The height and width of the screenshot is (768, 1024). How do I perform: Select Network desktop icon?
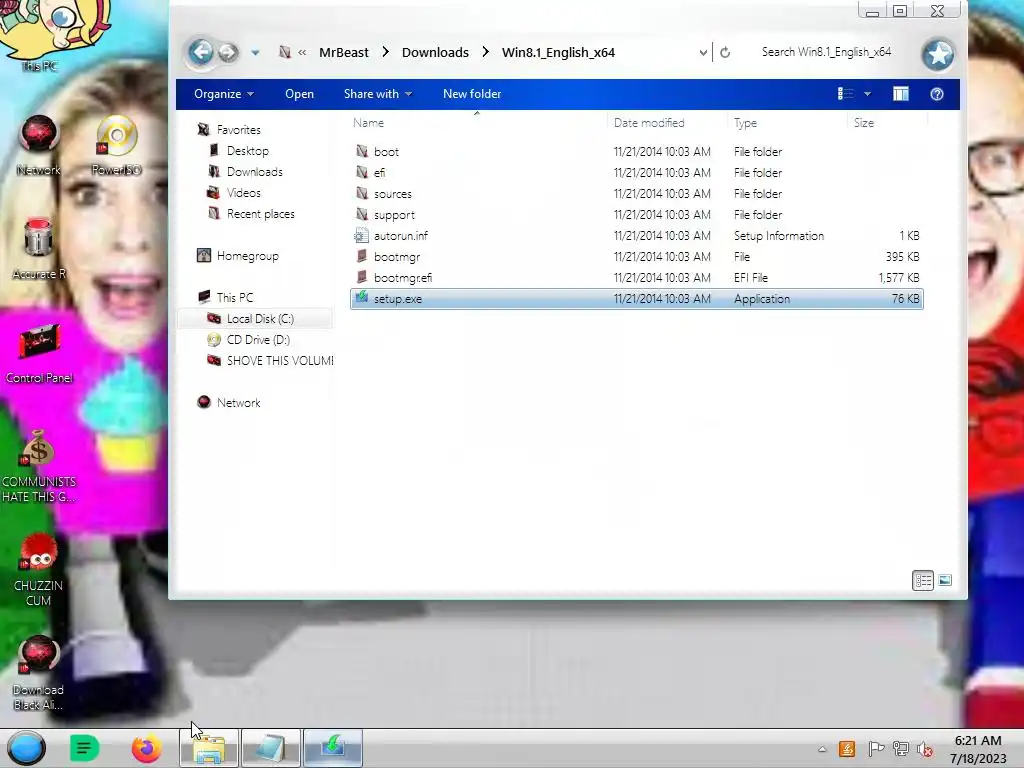point(39,145)
